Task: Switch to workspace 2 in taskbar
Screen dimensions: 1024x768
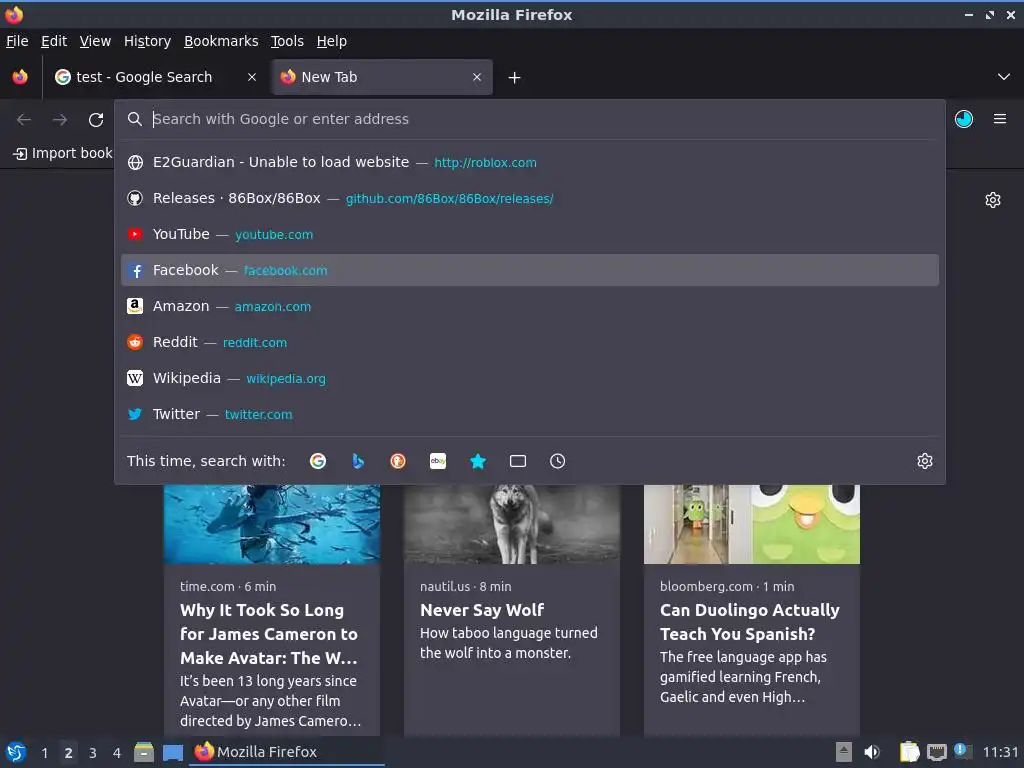Action: 69,753
